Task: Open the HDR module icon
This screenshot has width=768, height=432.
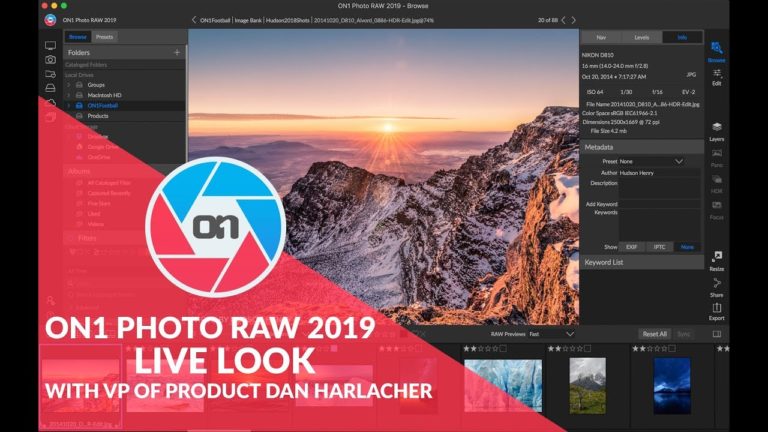Action: [x=717, y=179]
